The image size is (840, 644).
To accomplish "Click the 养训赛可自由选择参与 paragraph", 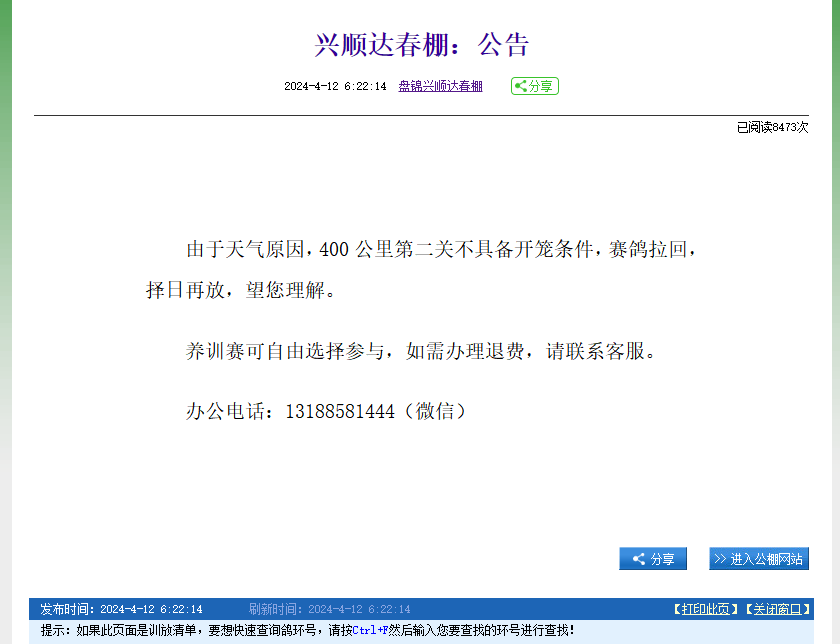I will click(420, 351).
